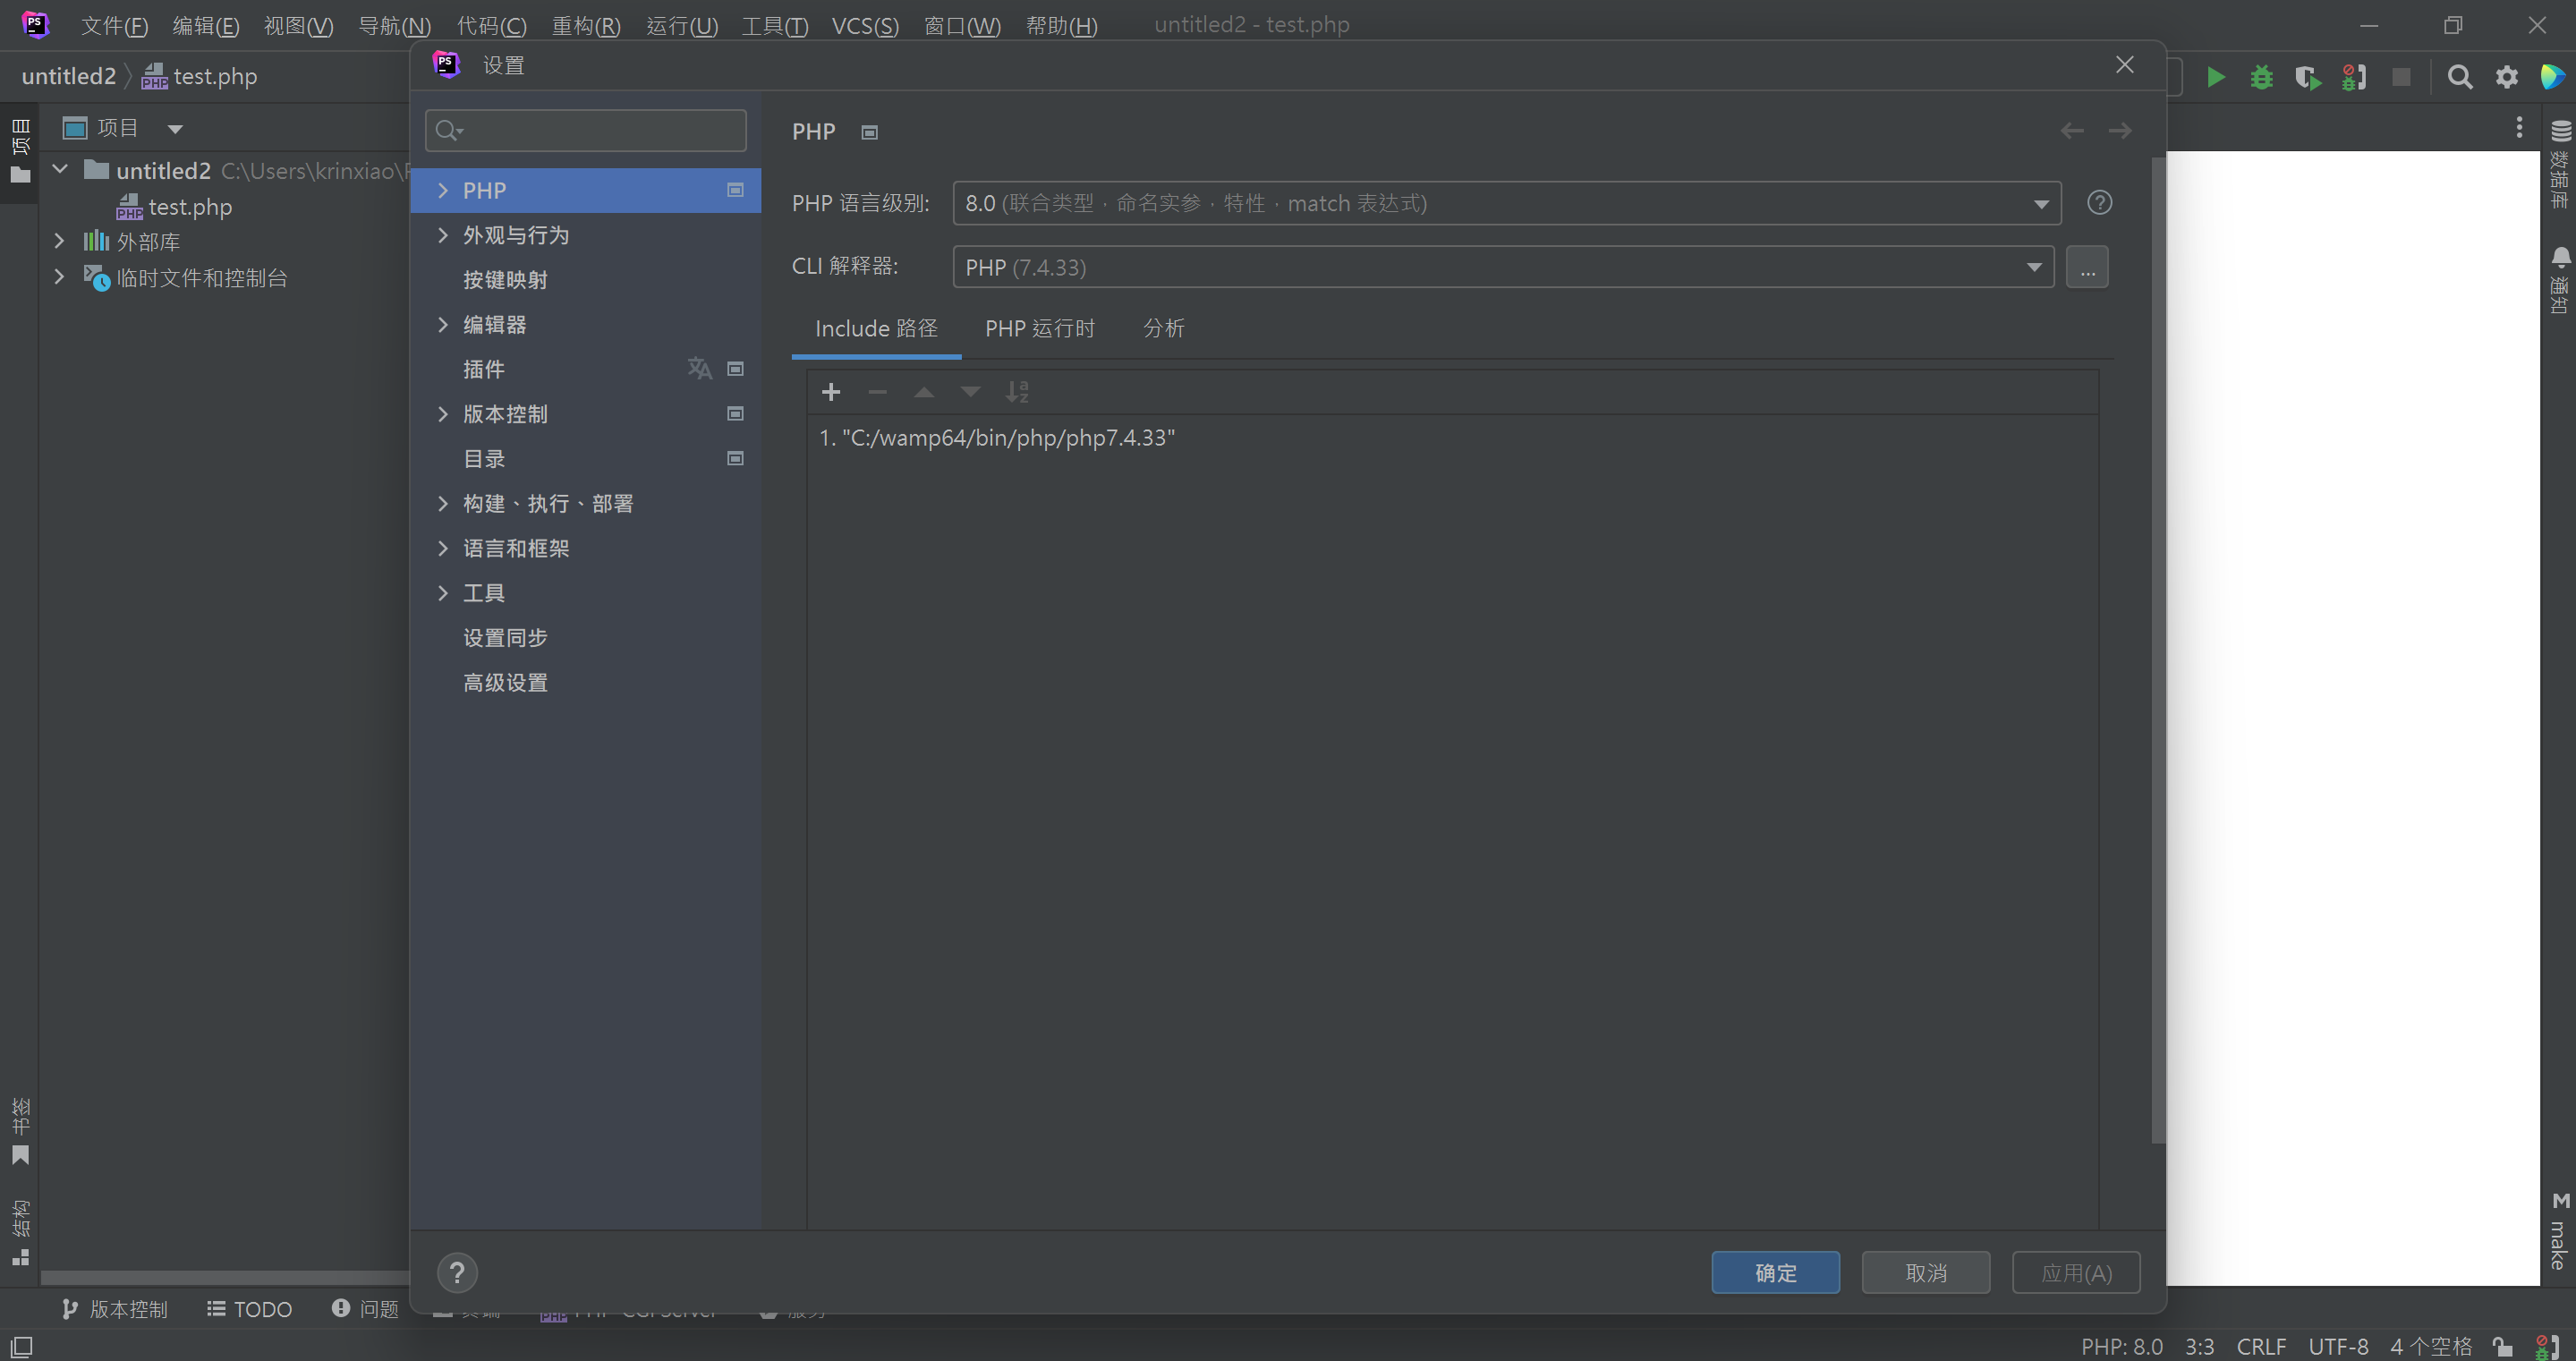Click the colorful JetBrains Toolbox icon
Viewport: 2576px width, 1361px height.
(2553, 77)
